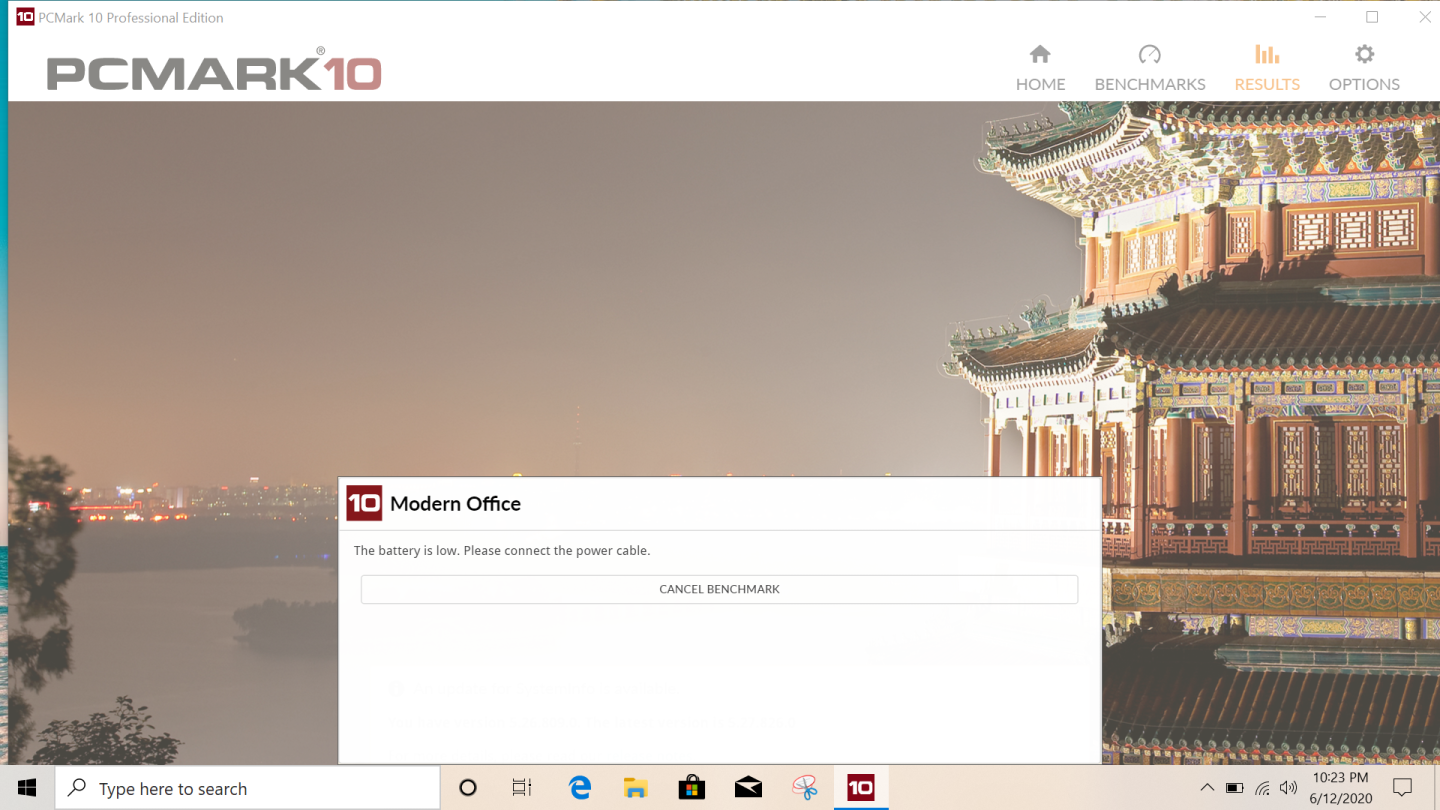This screenshot has height=810, width=1440.
Task: Open the Windows Start menu
Action: (27, 788)
